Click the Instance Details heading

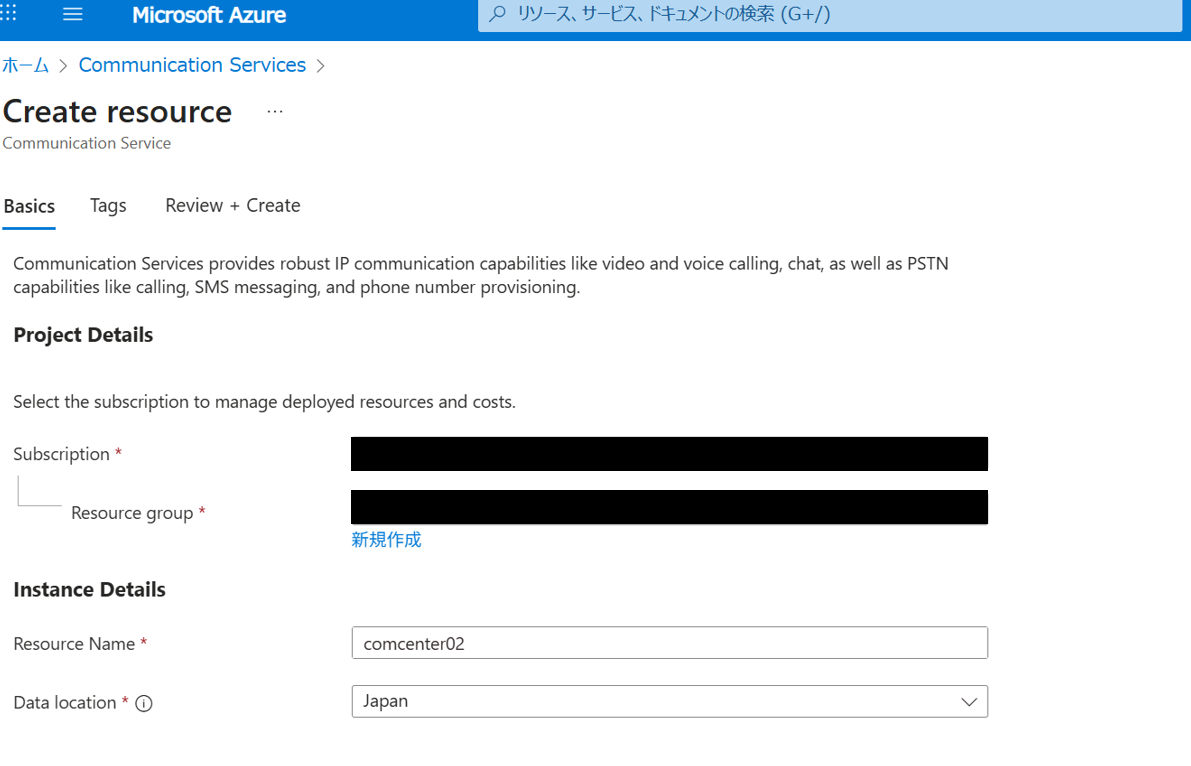tap(90, 590)
